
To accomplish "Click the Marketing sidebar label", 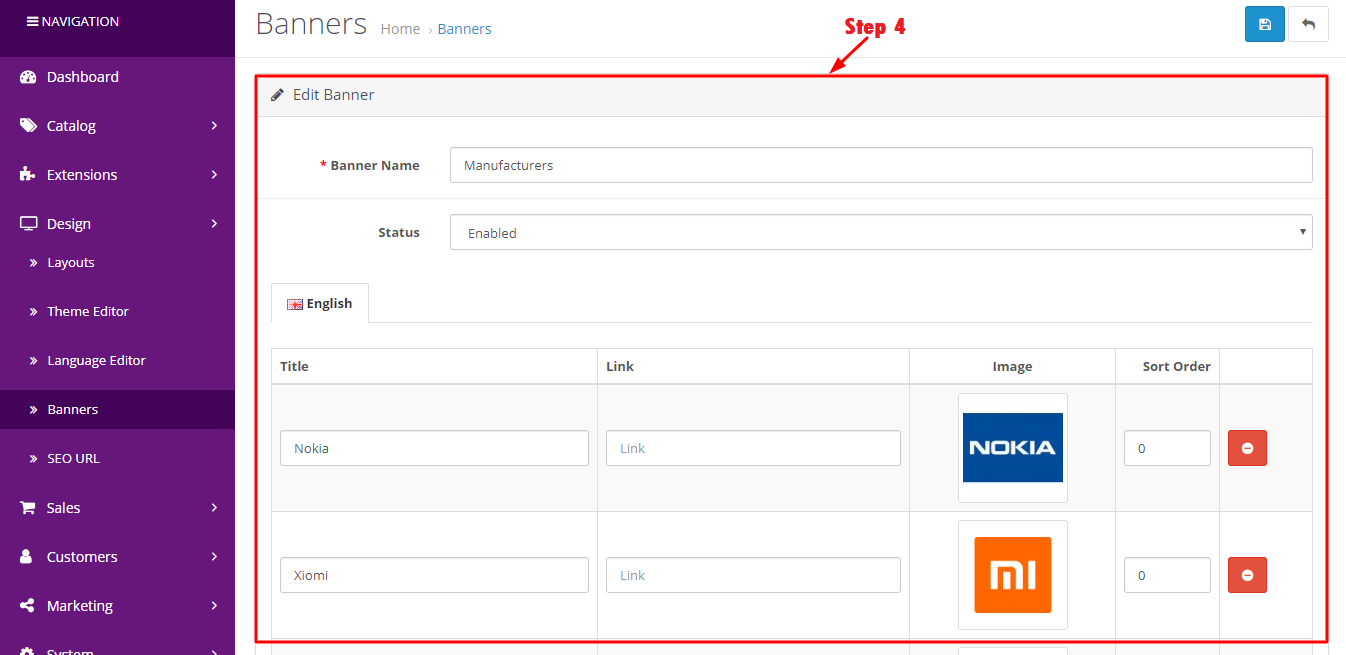I will coord(80,606).
